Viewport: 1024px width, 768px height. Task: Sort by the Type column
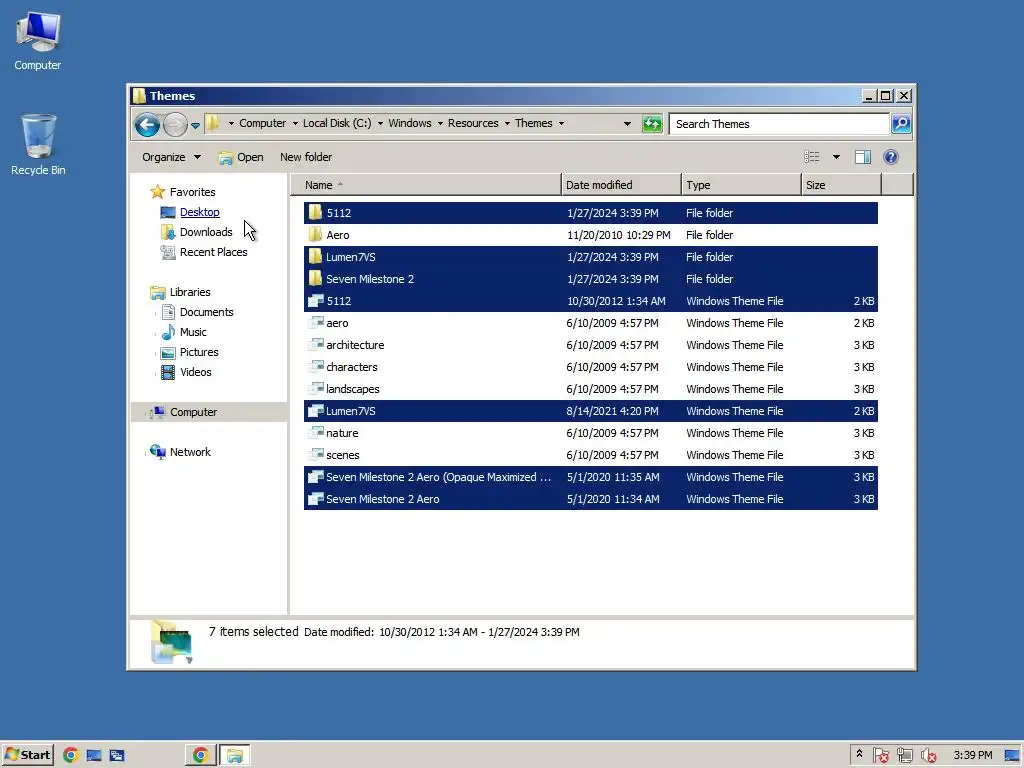click(x=741, y=185)
